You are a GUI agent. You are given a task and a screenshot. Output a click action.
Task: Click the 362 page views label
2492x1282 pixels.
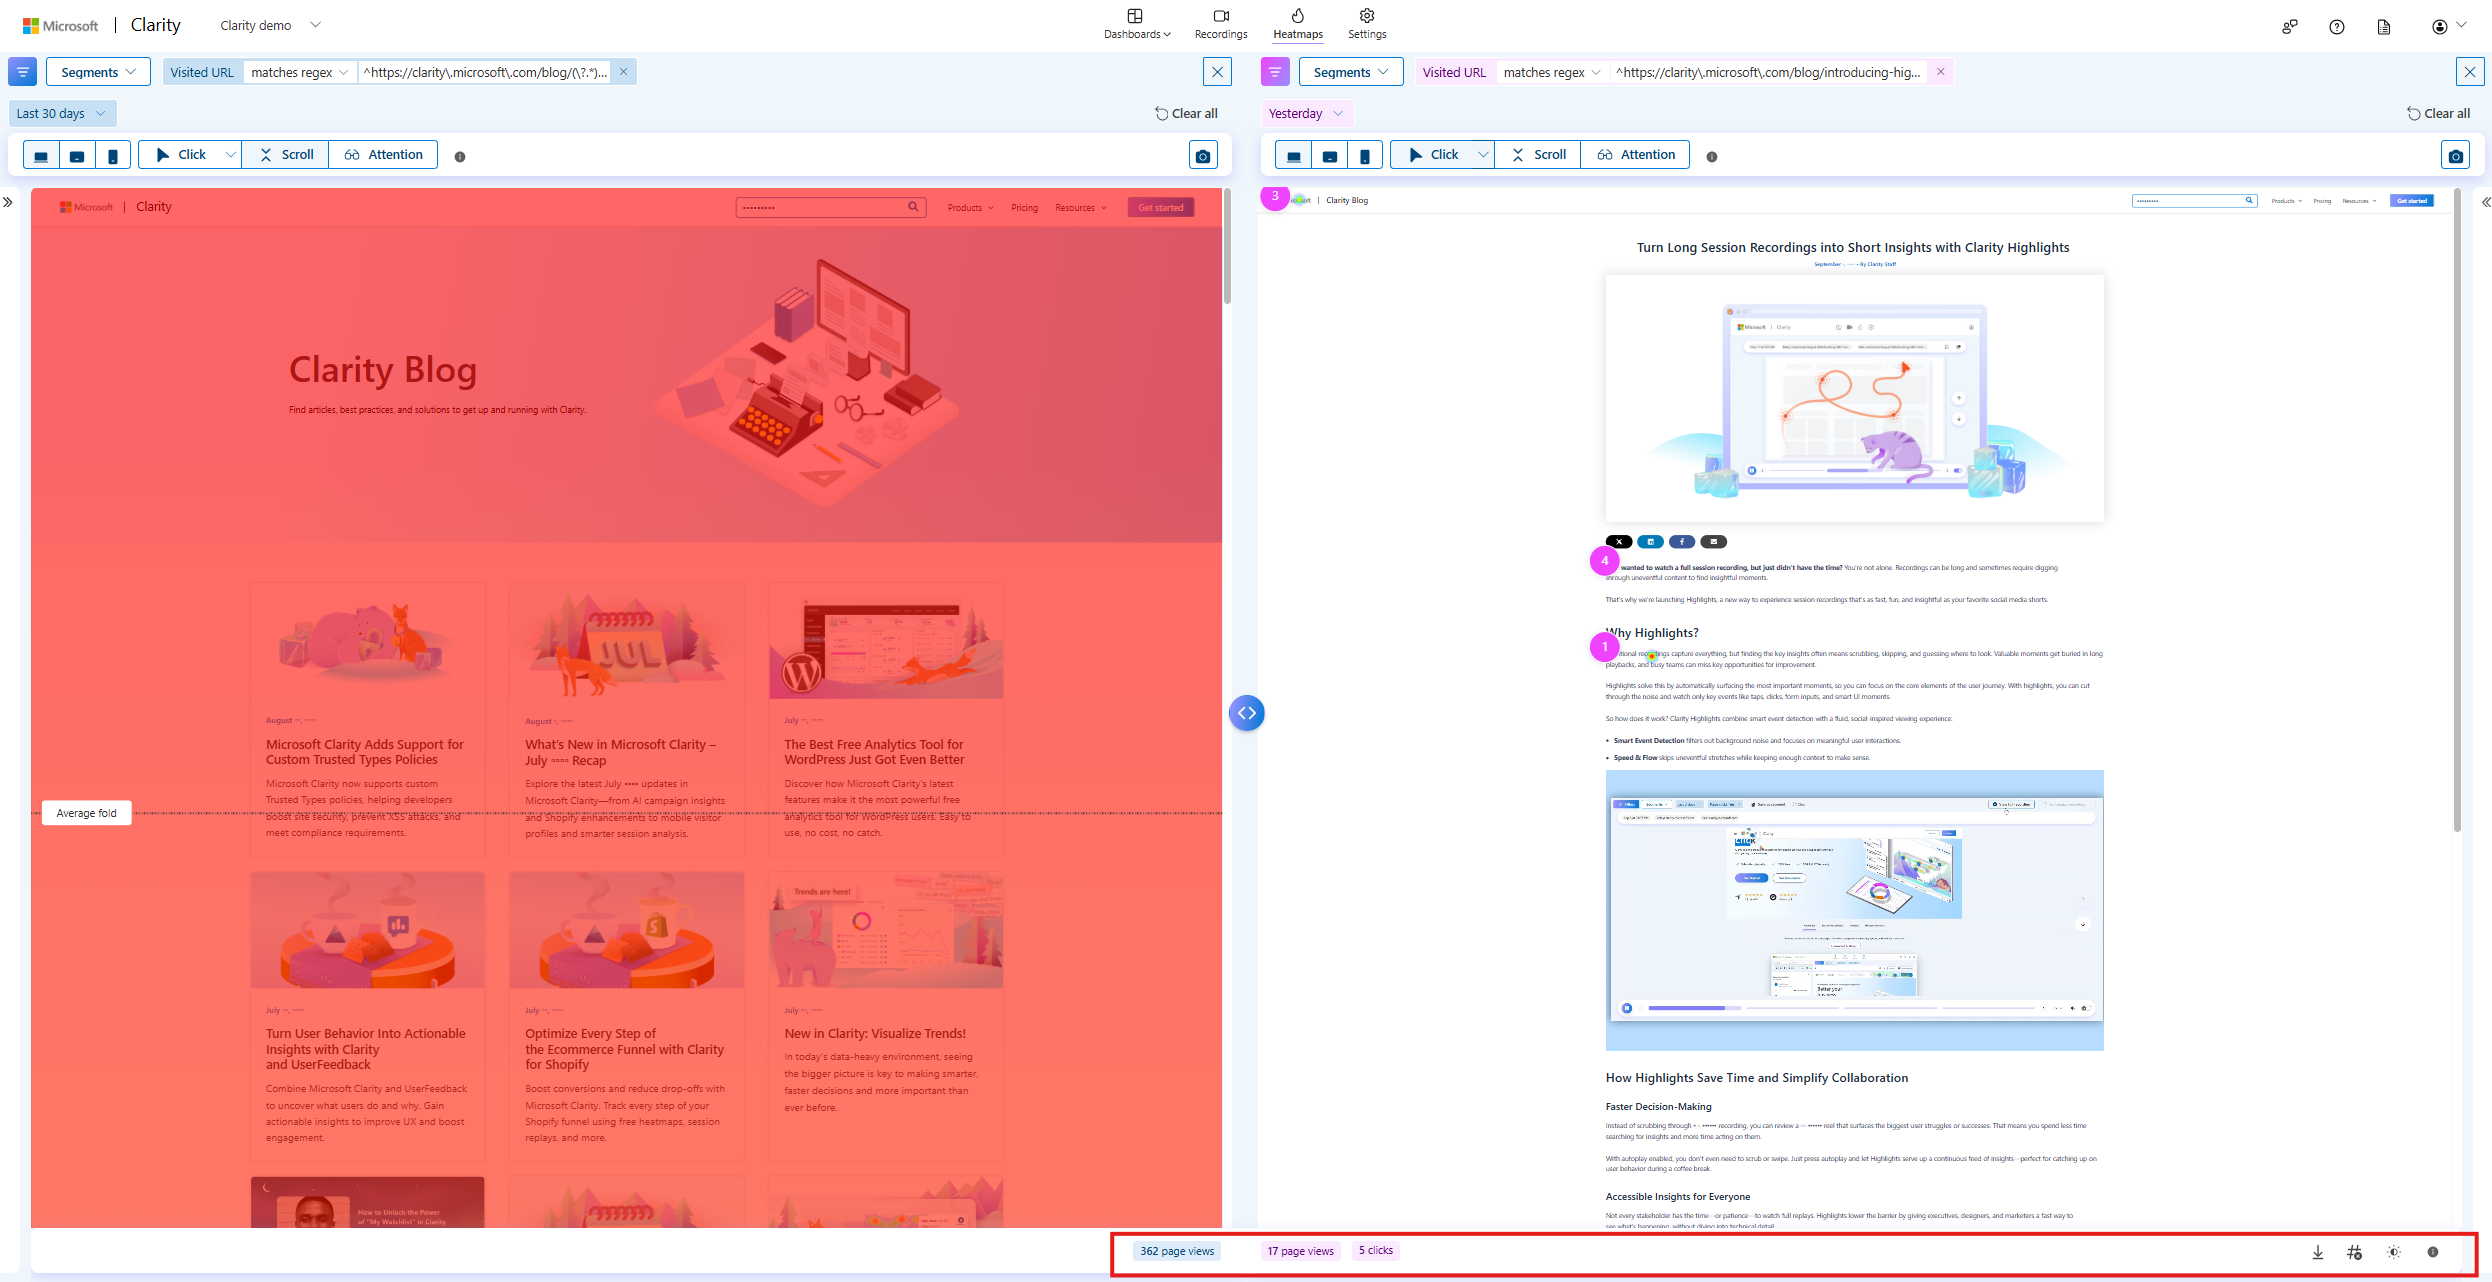click(1177, 1251)
